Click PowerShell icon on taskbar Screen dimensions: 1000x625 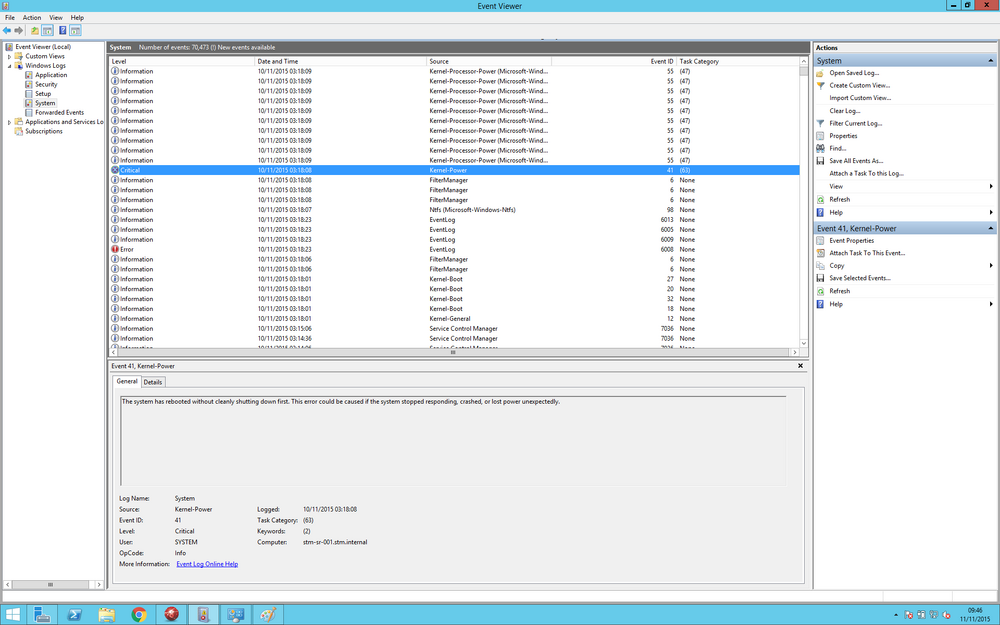point(75,615)
